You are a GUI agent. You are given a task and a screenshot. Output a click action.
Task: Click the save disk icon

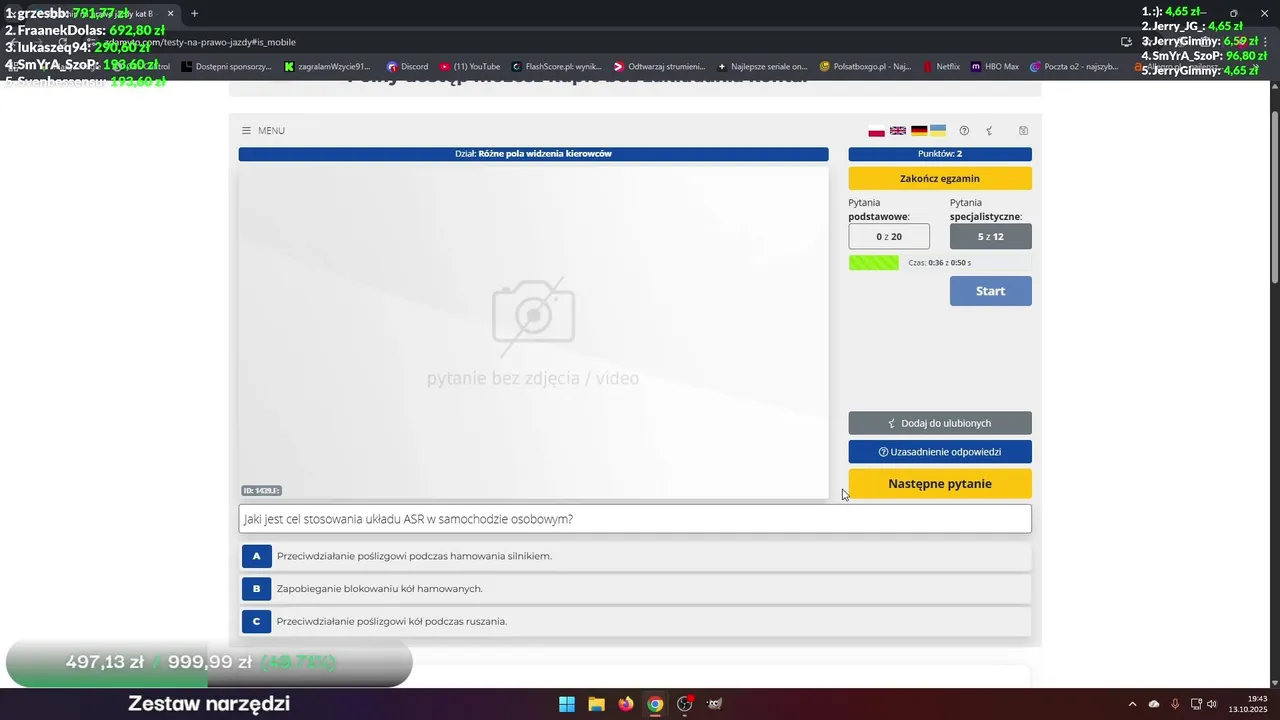1023,131
